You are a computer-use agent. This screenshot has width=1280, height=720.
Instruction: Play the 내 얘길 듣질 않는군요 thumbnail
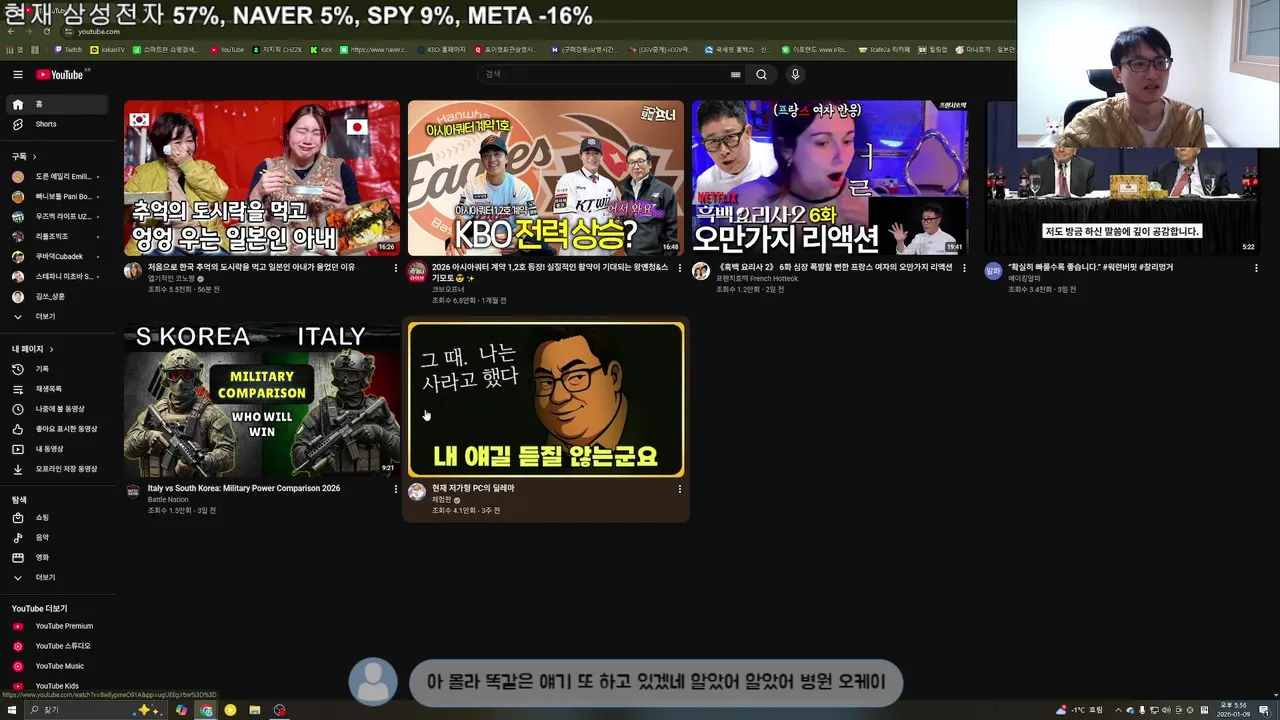(x=546, y=399)
